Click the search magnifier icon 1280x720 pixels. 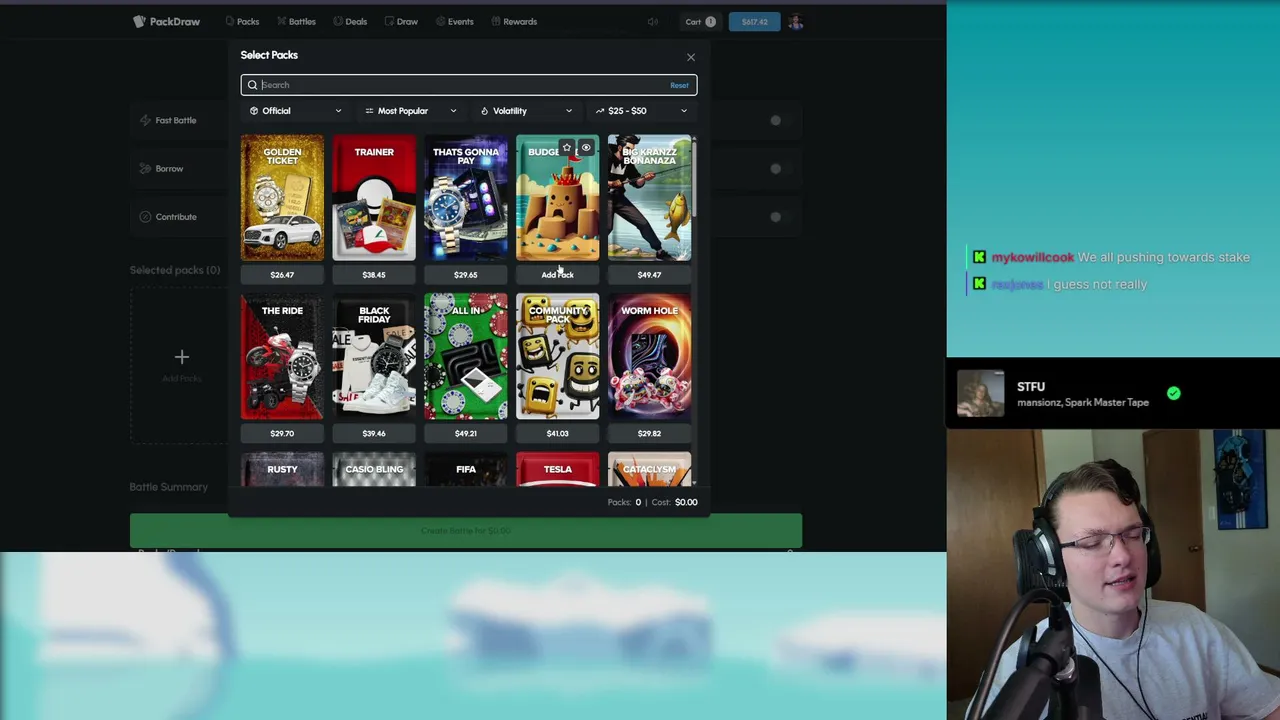click(x=253, y=85)
